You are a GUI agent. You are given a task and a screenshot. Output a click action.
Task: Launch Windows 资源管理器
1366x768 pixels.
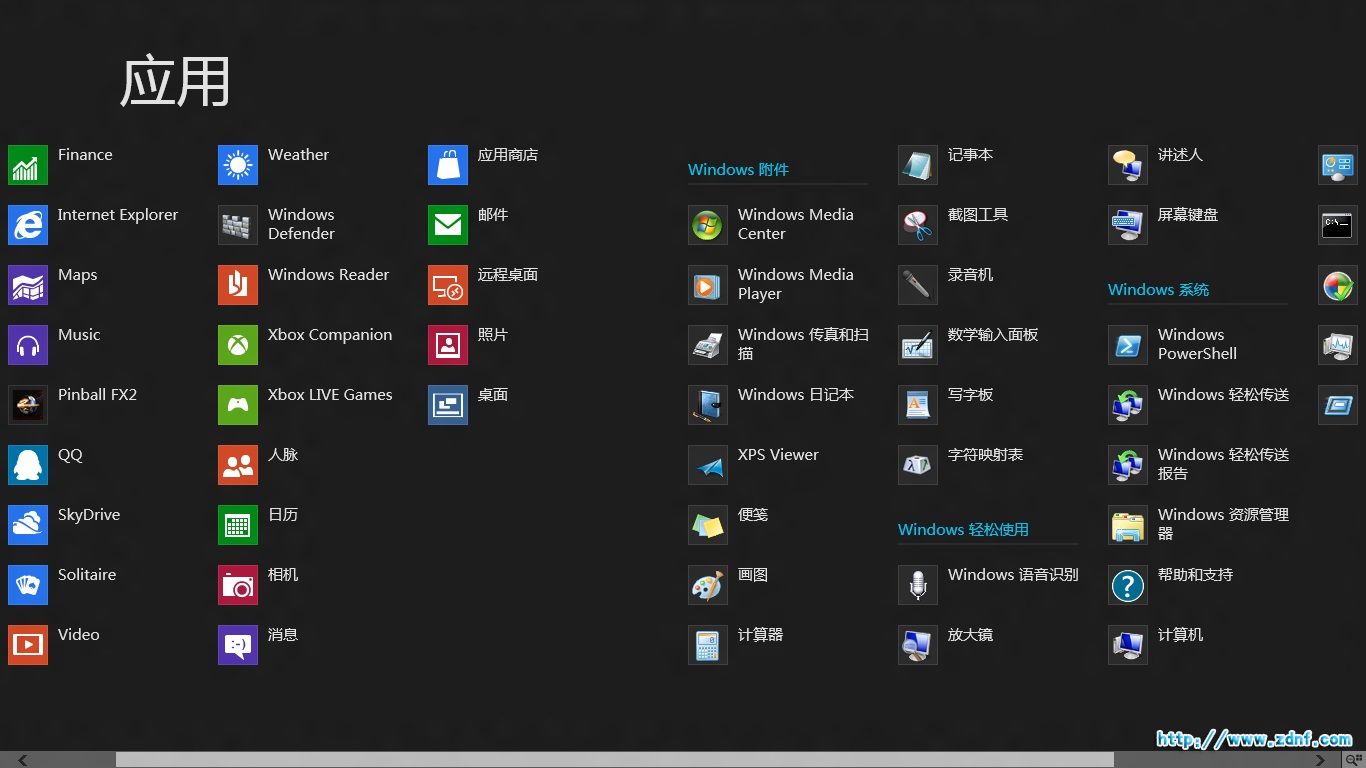point(1128,525)
